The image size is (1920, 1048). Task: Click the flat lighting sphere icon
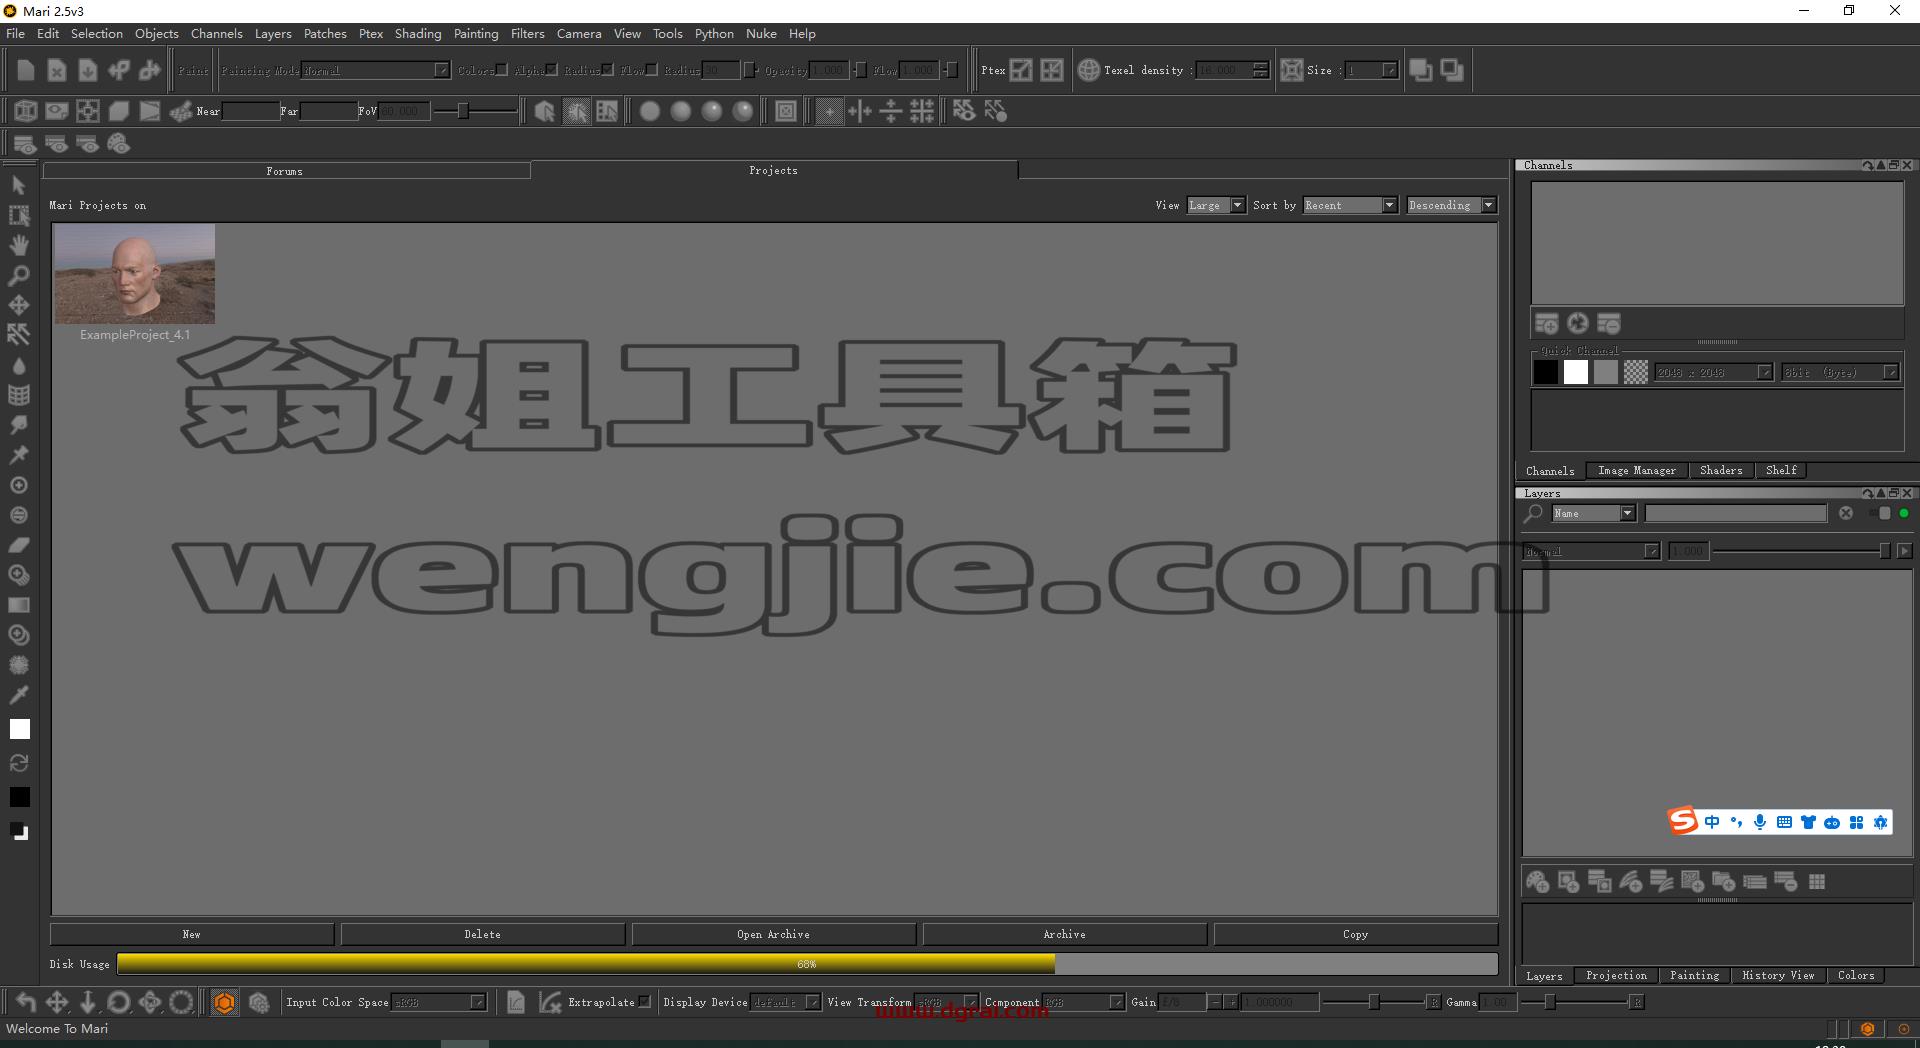pyautogui.click(x=650, y=111)
